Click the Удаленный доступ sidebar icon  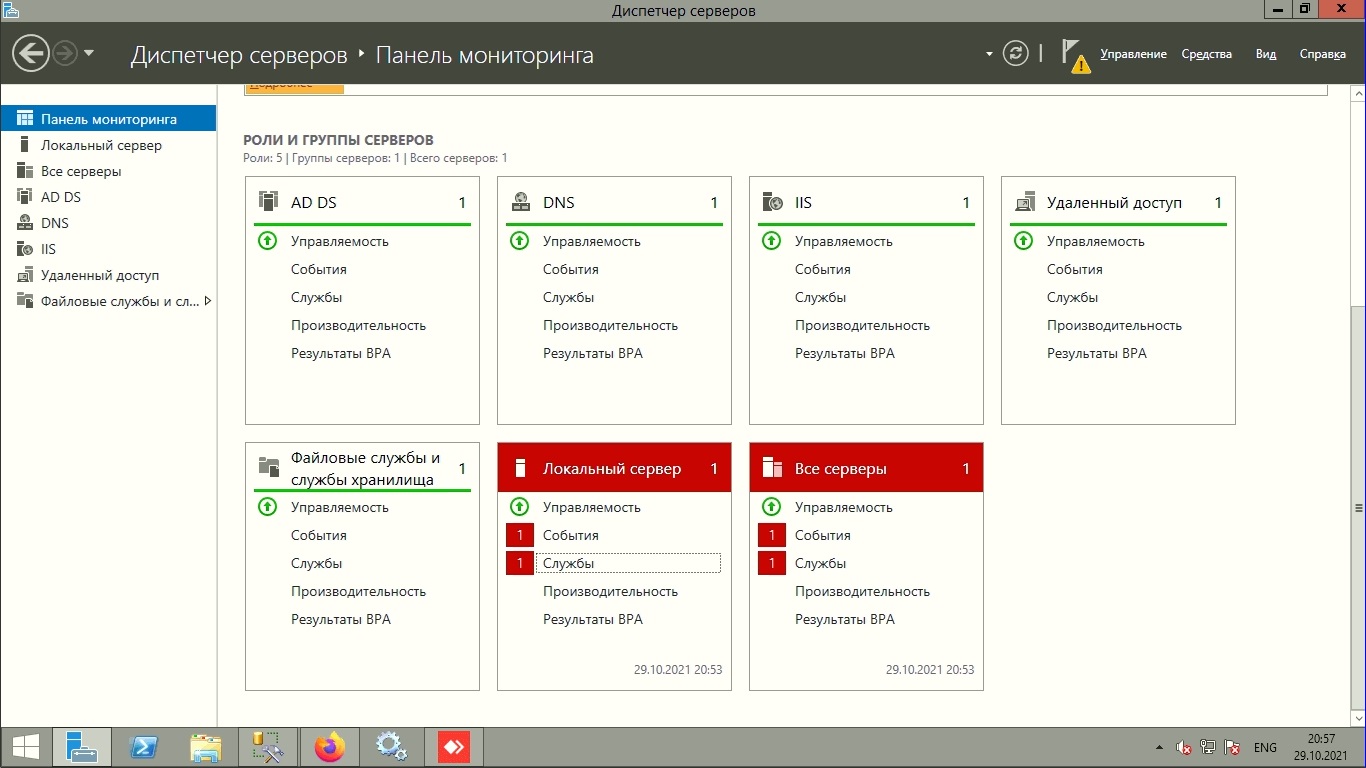[x=25, y=275]
